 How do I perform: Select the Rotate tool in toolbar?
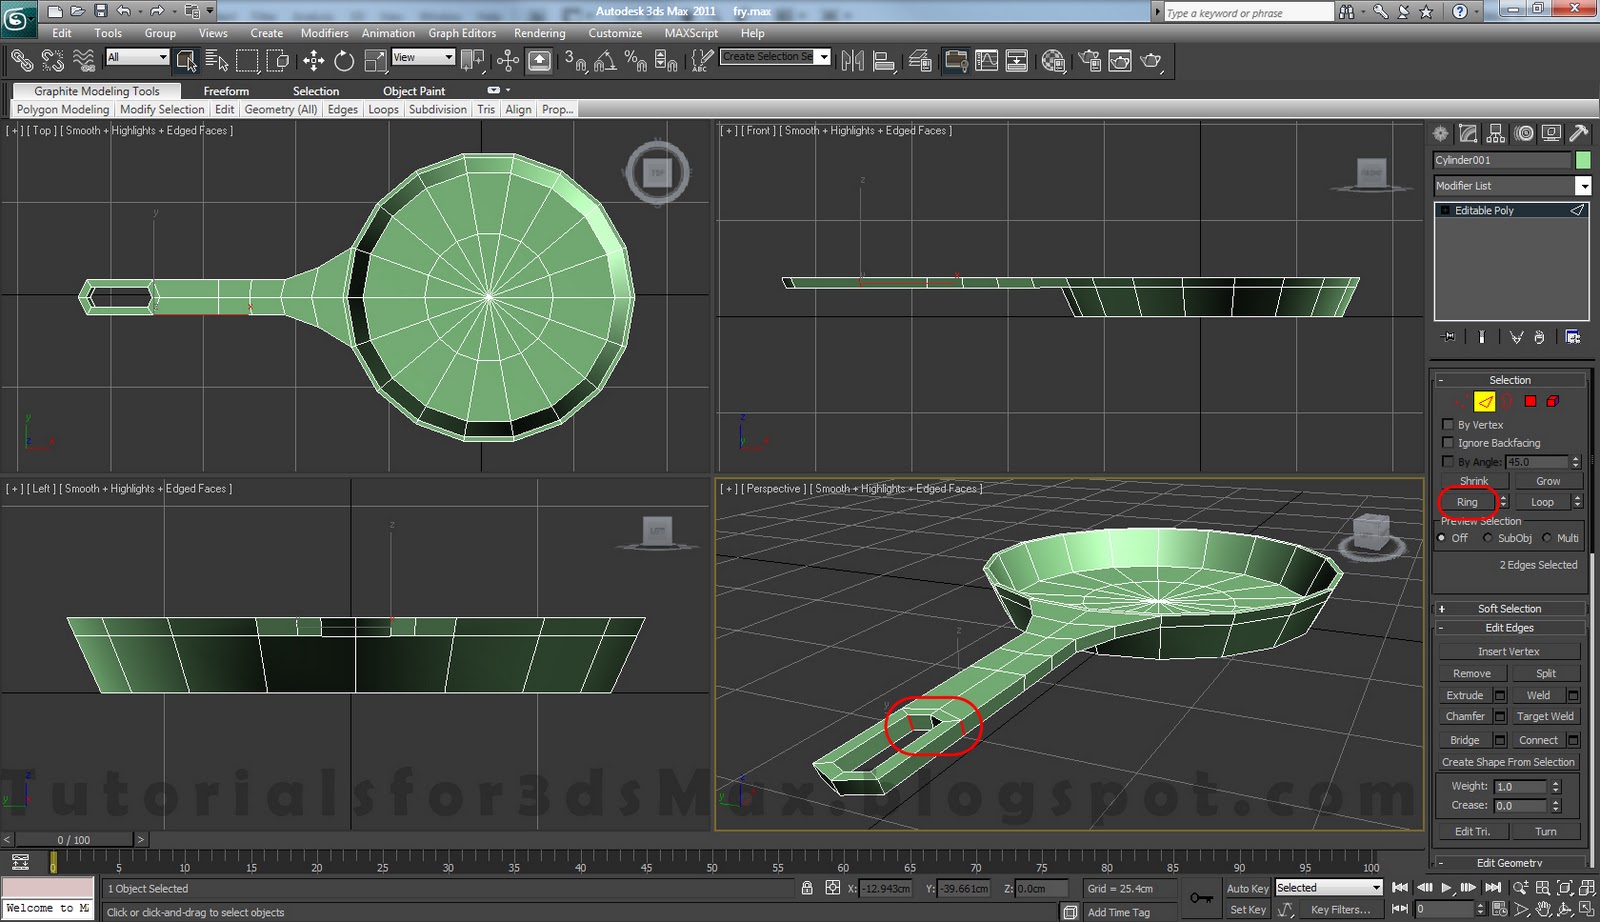point(344,61)
